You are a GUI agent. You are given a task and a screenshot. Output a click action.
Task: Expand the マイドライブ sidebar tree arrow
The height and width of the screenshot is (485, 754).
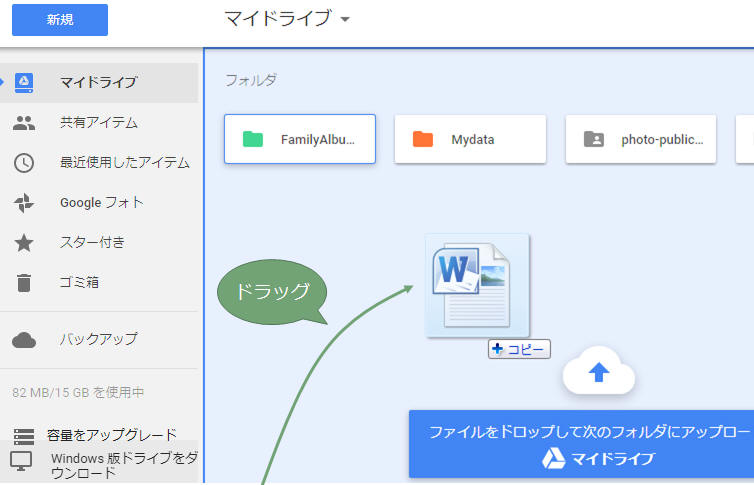click(x=3, y=82)
